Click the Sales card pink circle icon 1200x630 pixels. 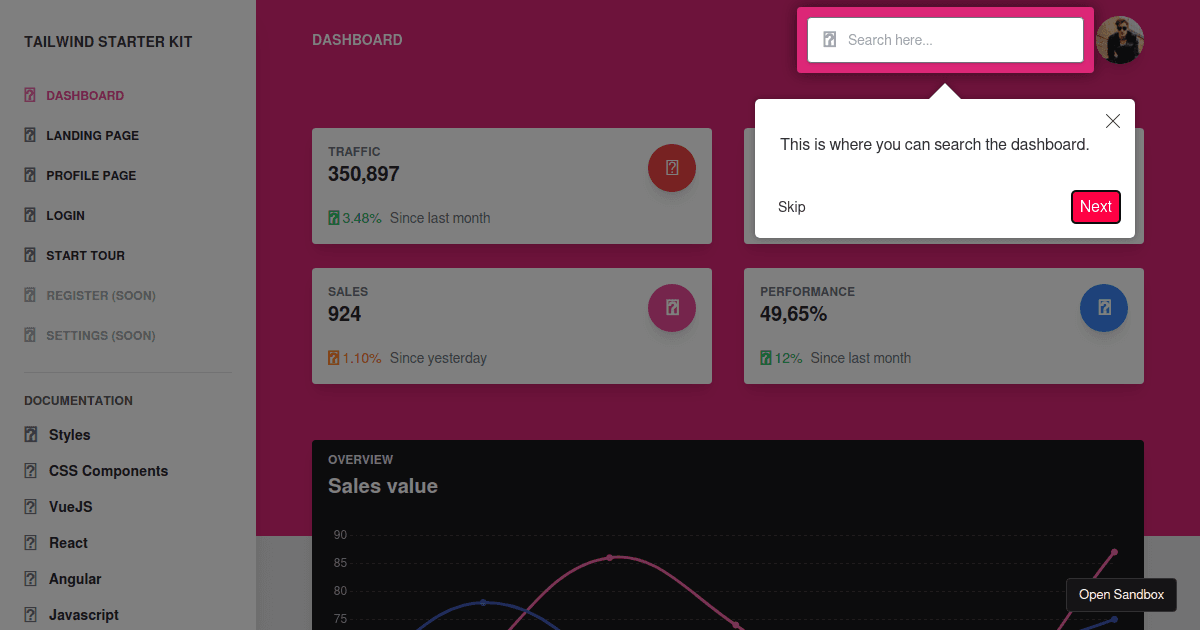[x=672, y=308]
